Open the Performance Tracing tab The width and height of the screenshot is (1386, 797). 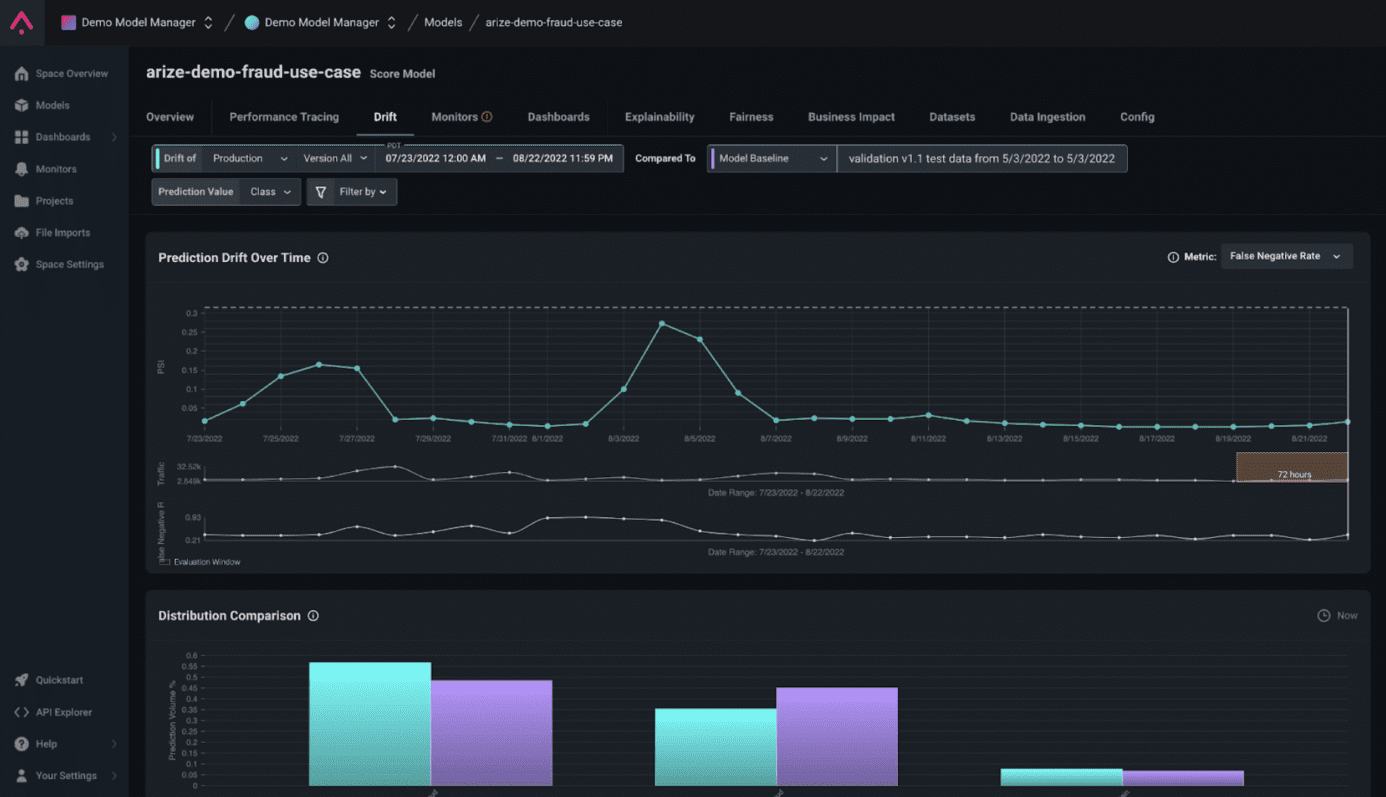pyautogui.click(x=283, y=117)
